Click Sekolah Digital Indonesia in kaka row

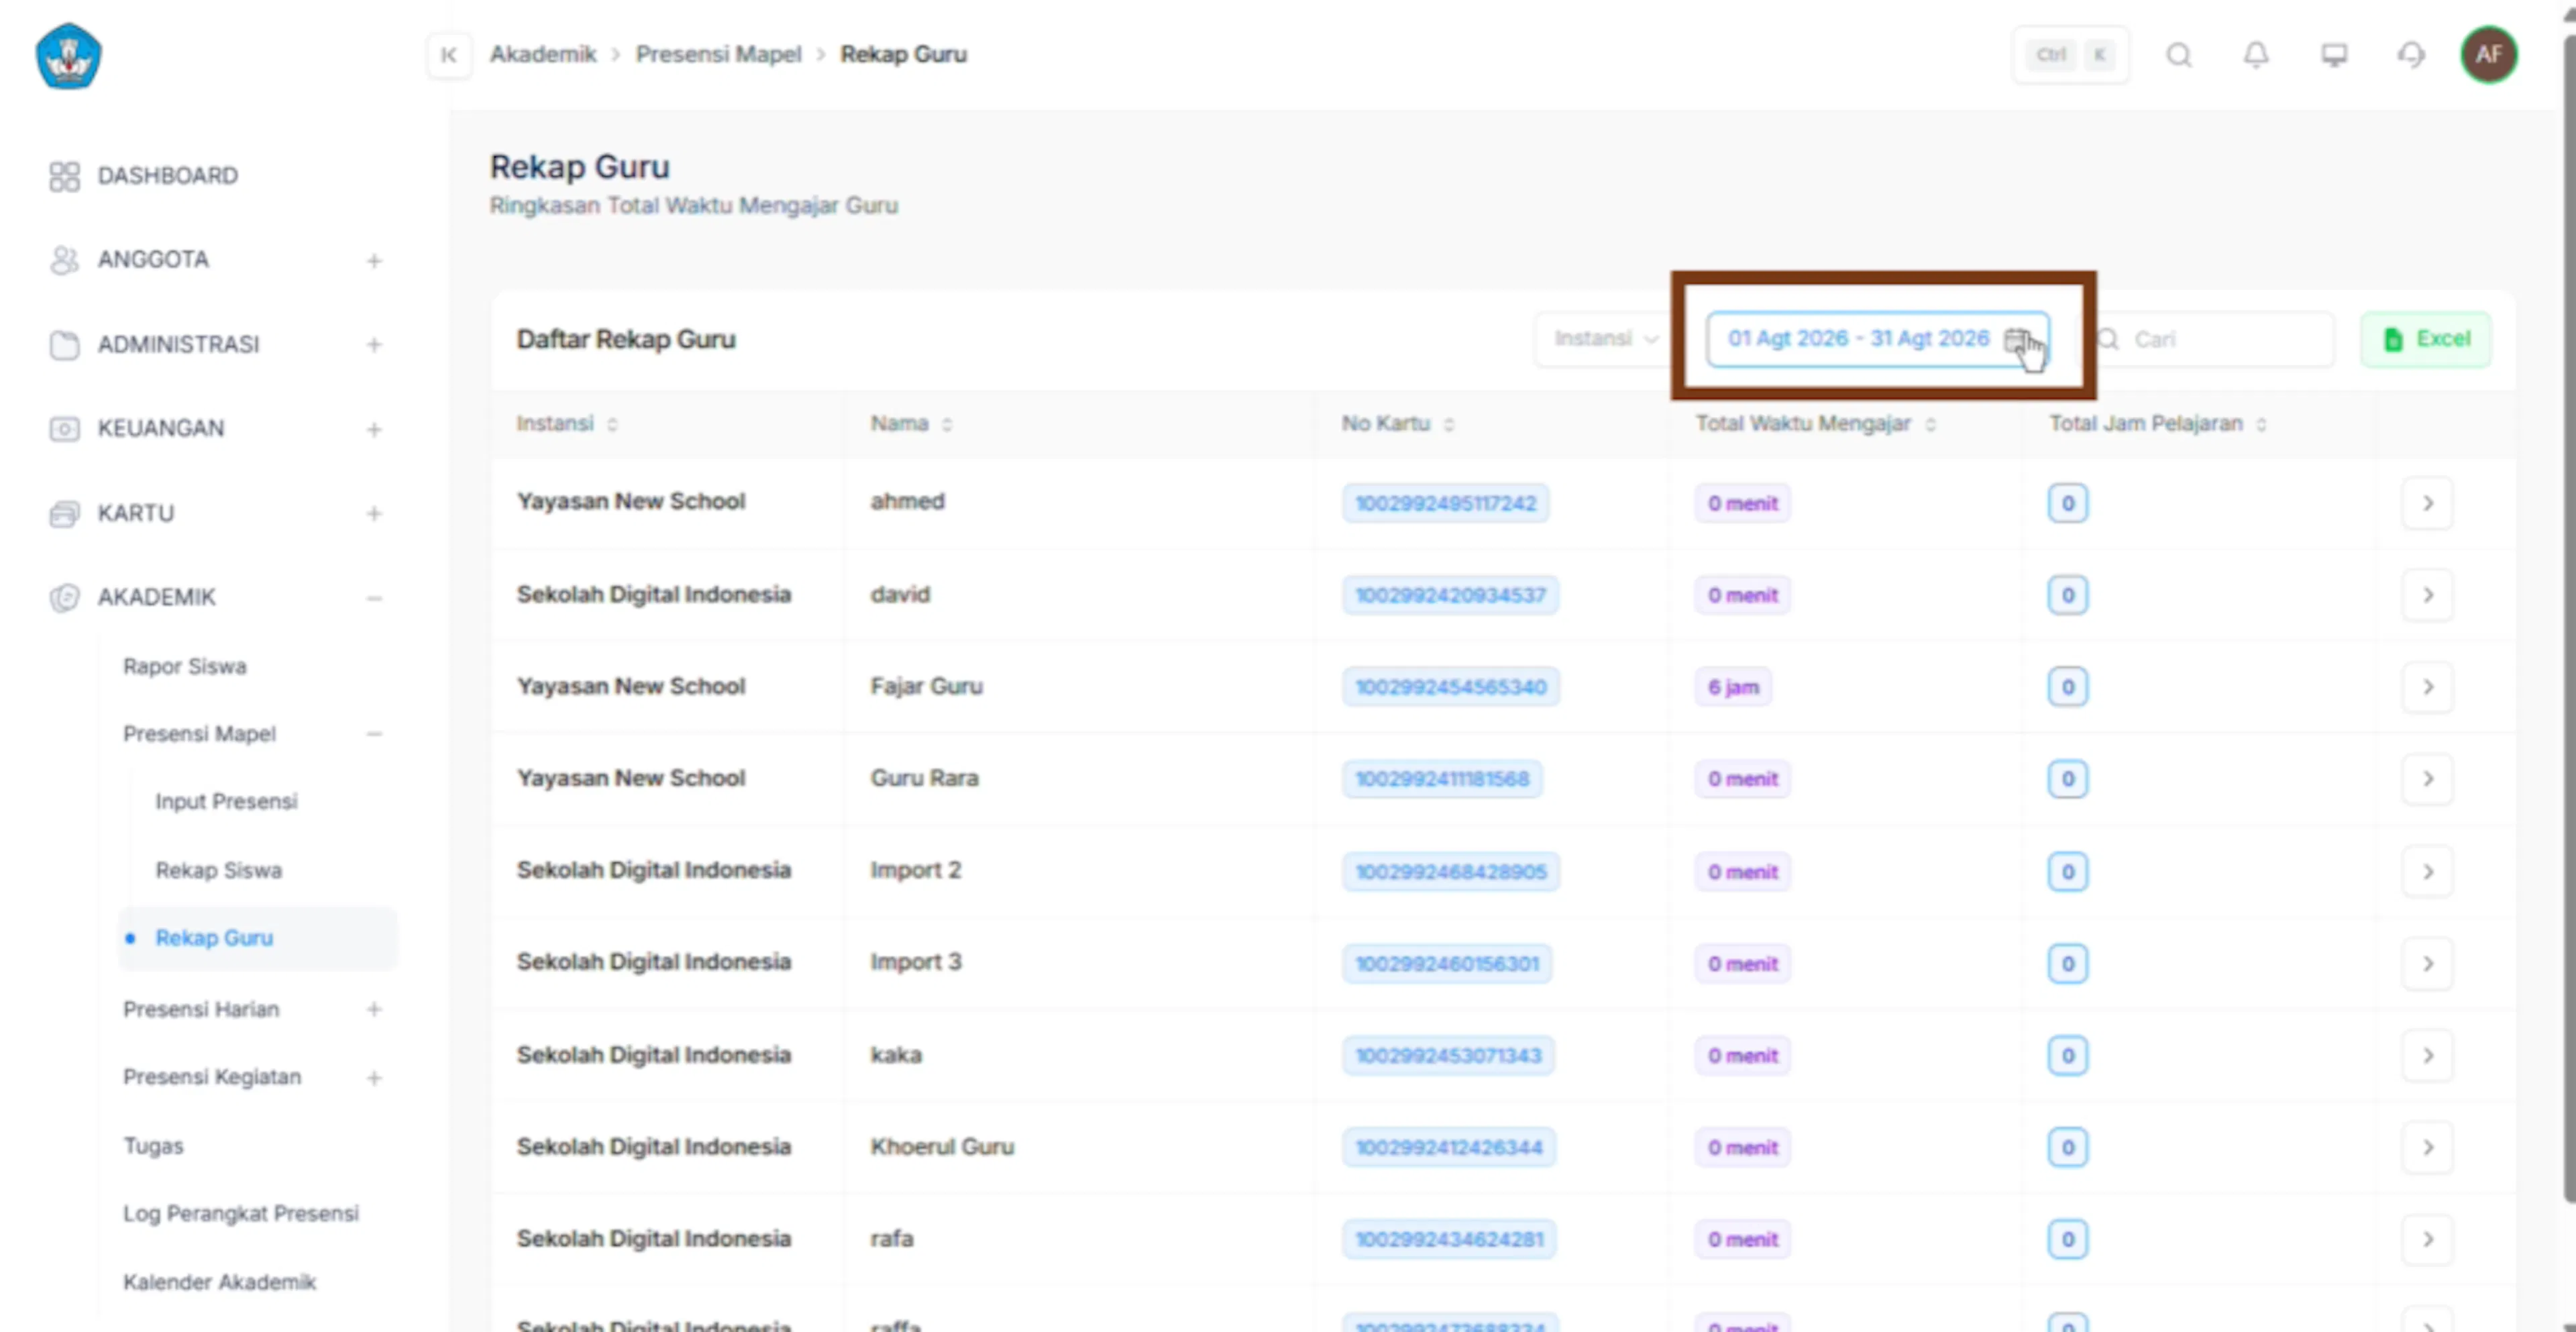pos(654,1055)
